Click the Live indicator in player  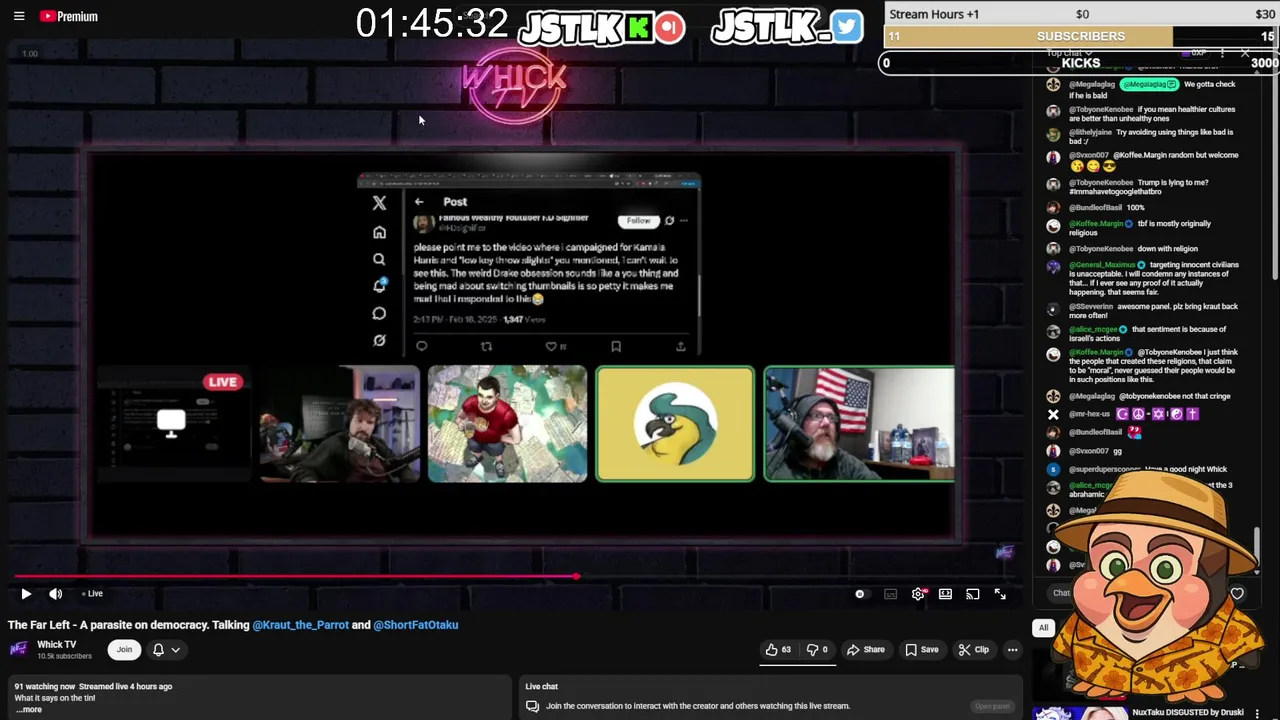coord(92,594)
